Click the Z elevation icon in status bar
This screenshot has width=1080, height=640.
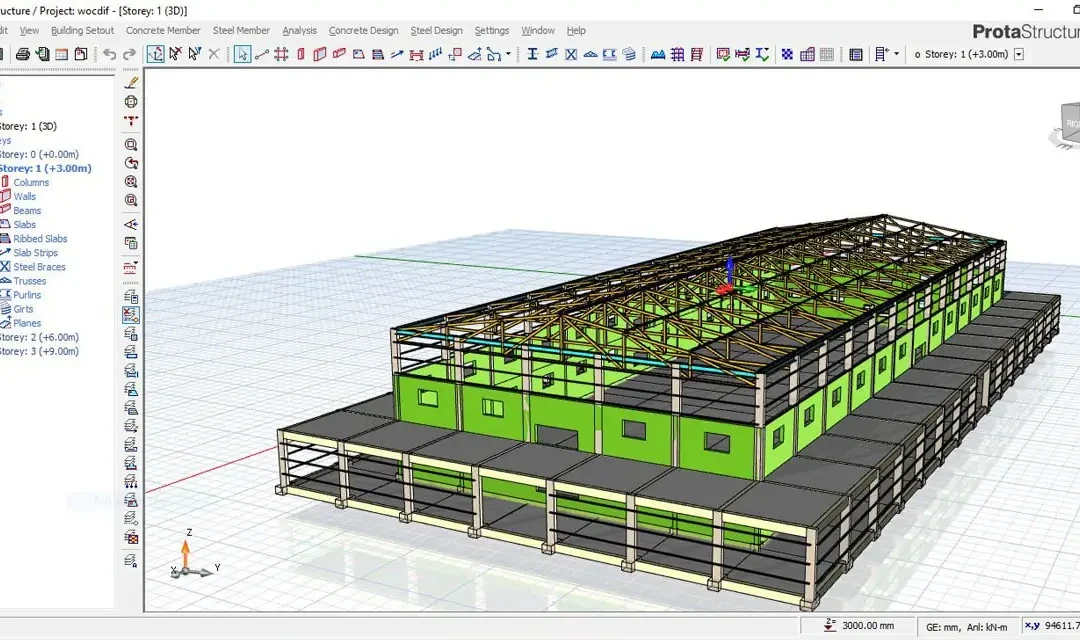tap(830, 626)
